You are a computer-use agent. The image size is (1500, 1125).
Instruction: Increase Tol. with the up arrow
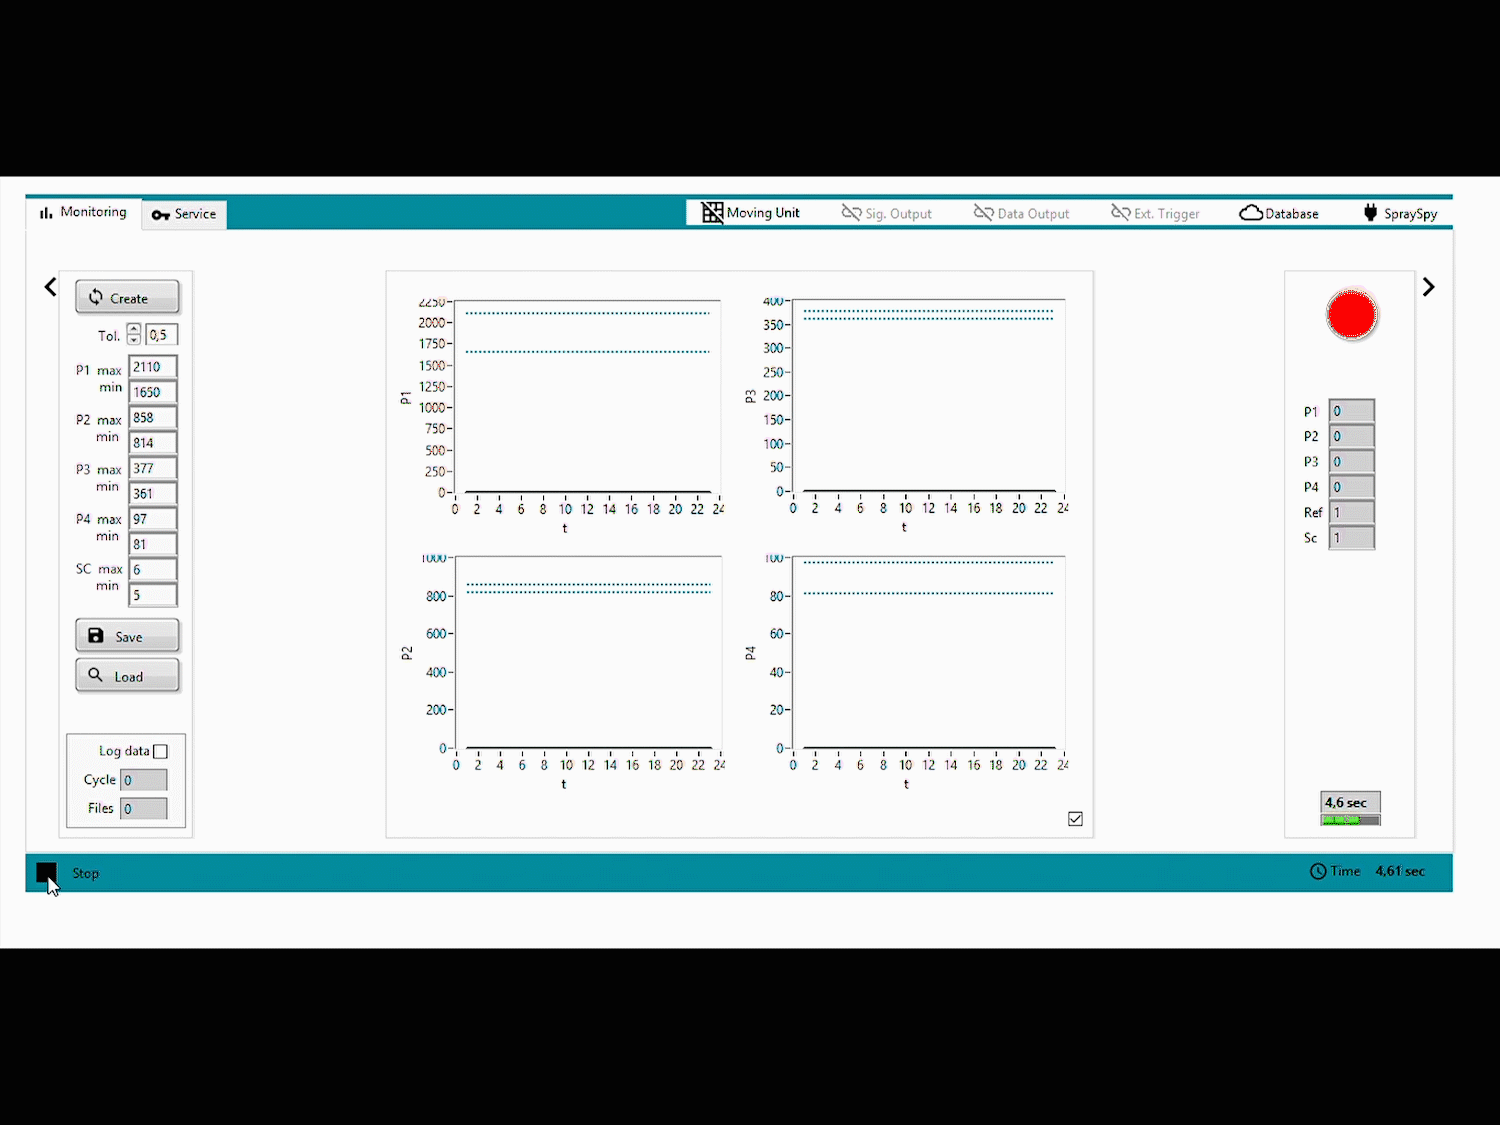point(134,329)
